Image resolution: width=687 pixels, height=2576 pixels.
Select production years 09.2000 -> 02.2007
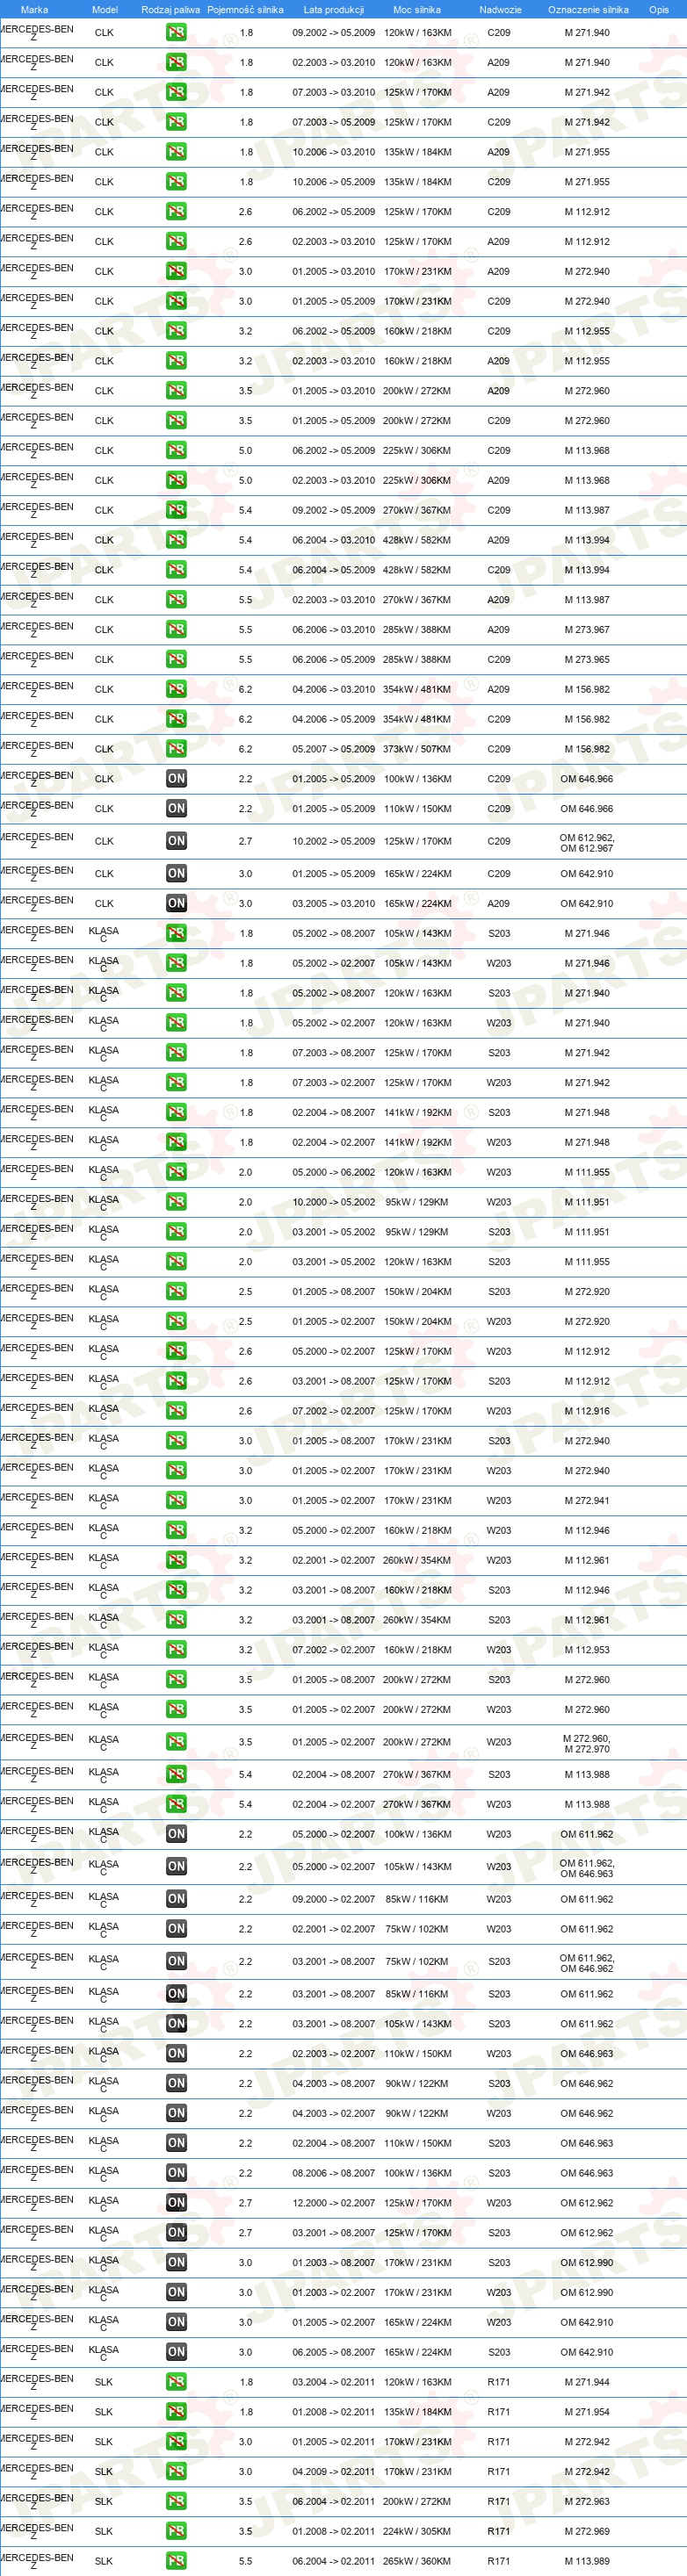click(x=333, y=1899)
